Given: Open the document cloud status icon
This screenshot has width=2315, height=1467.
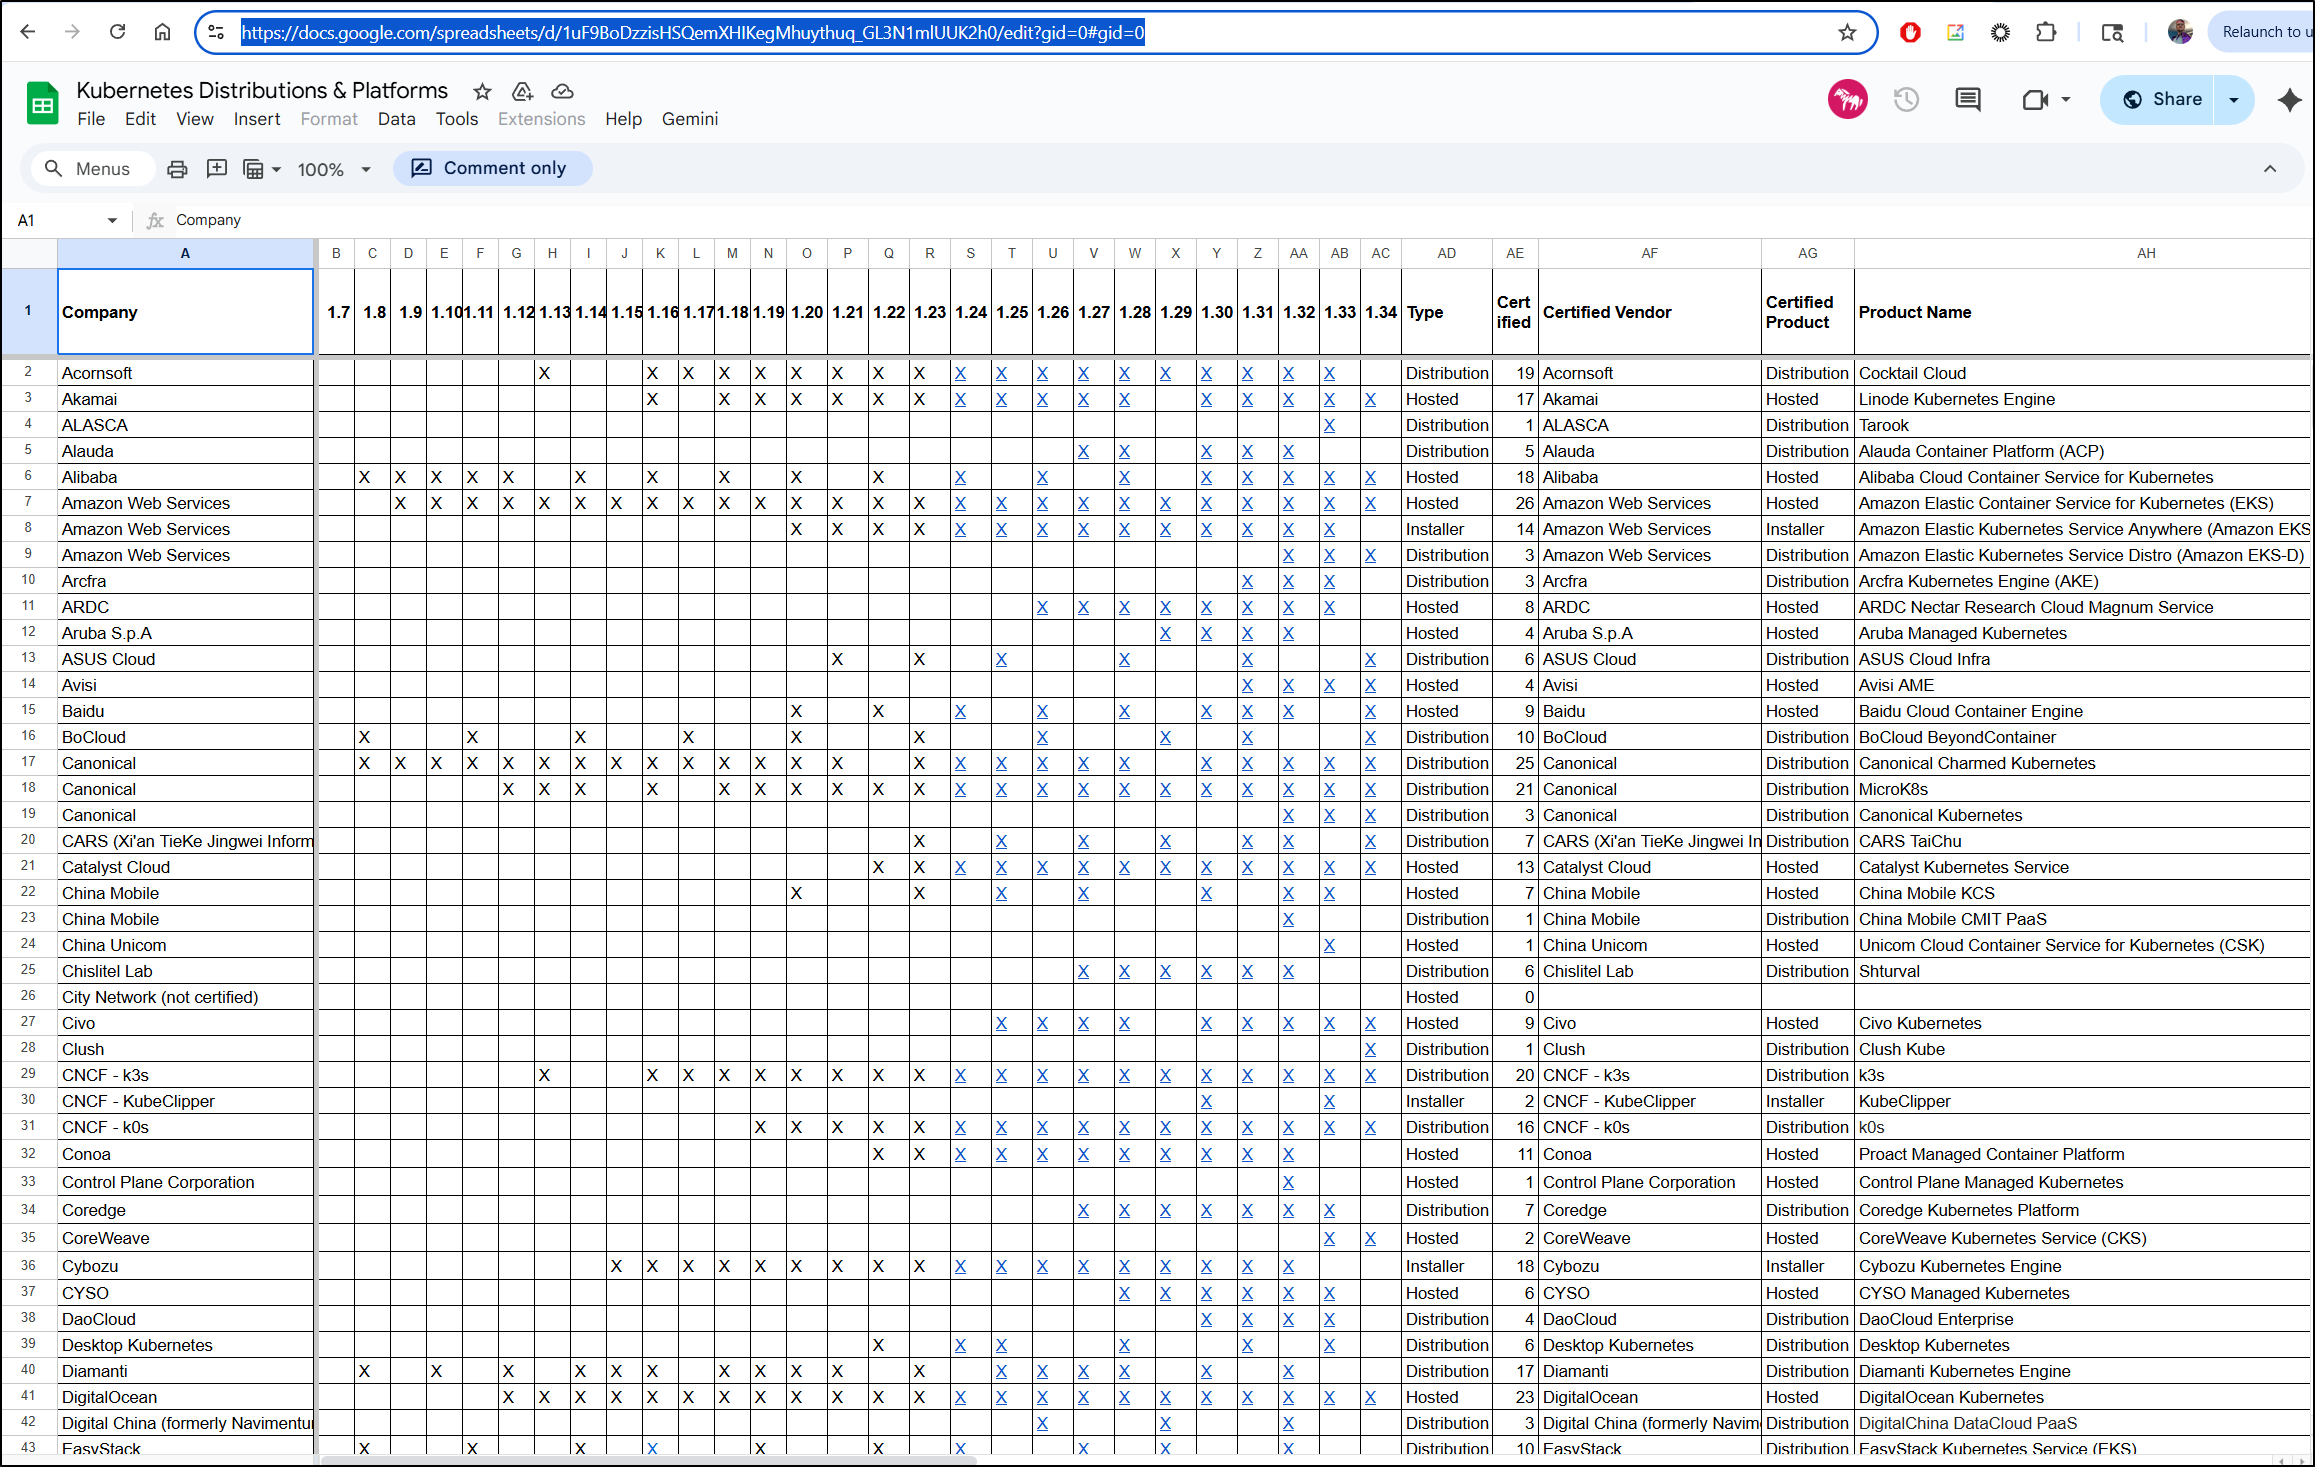Looking at the screenshot, I should click(562, 92).
